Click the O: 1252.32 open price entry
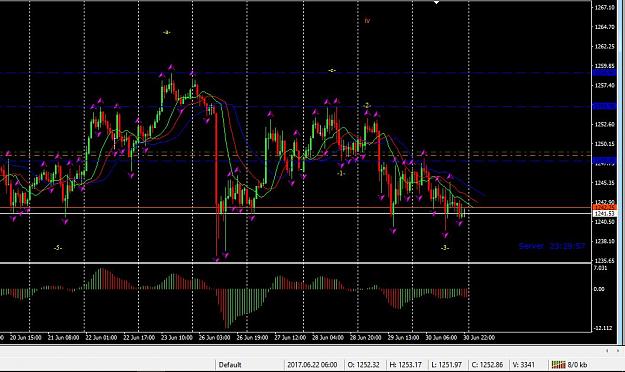625x372 pixels. pyautogui.click(x=364, y=364)
